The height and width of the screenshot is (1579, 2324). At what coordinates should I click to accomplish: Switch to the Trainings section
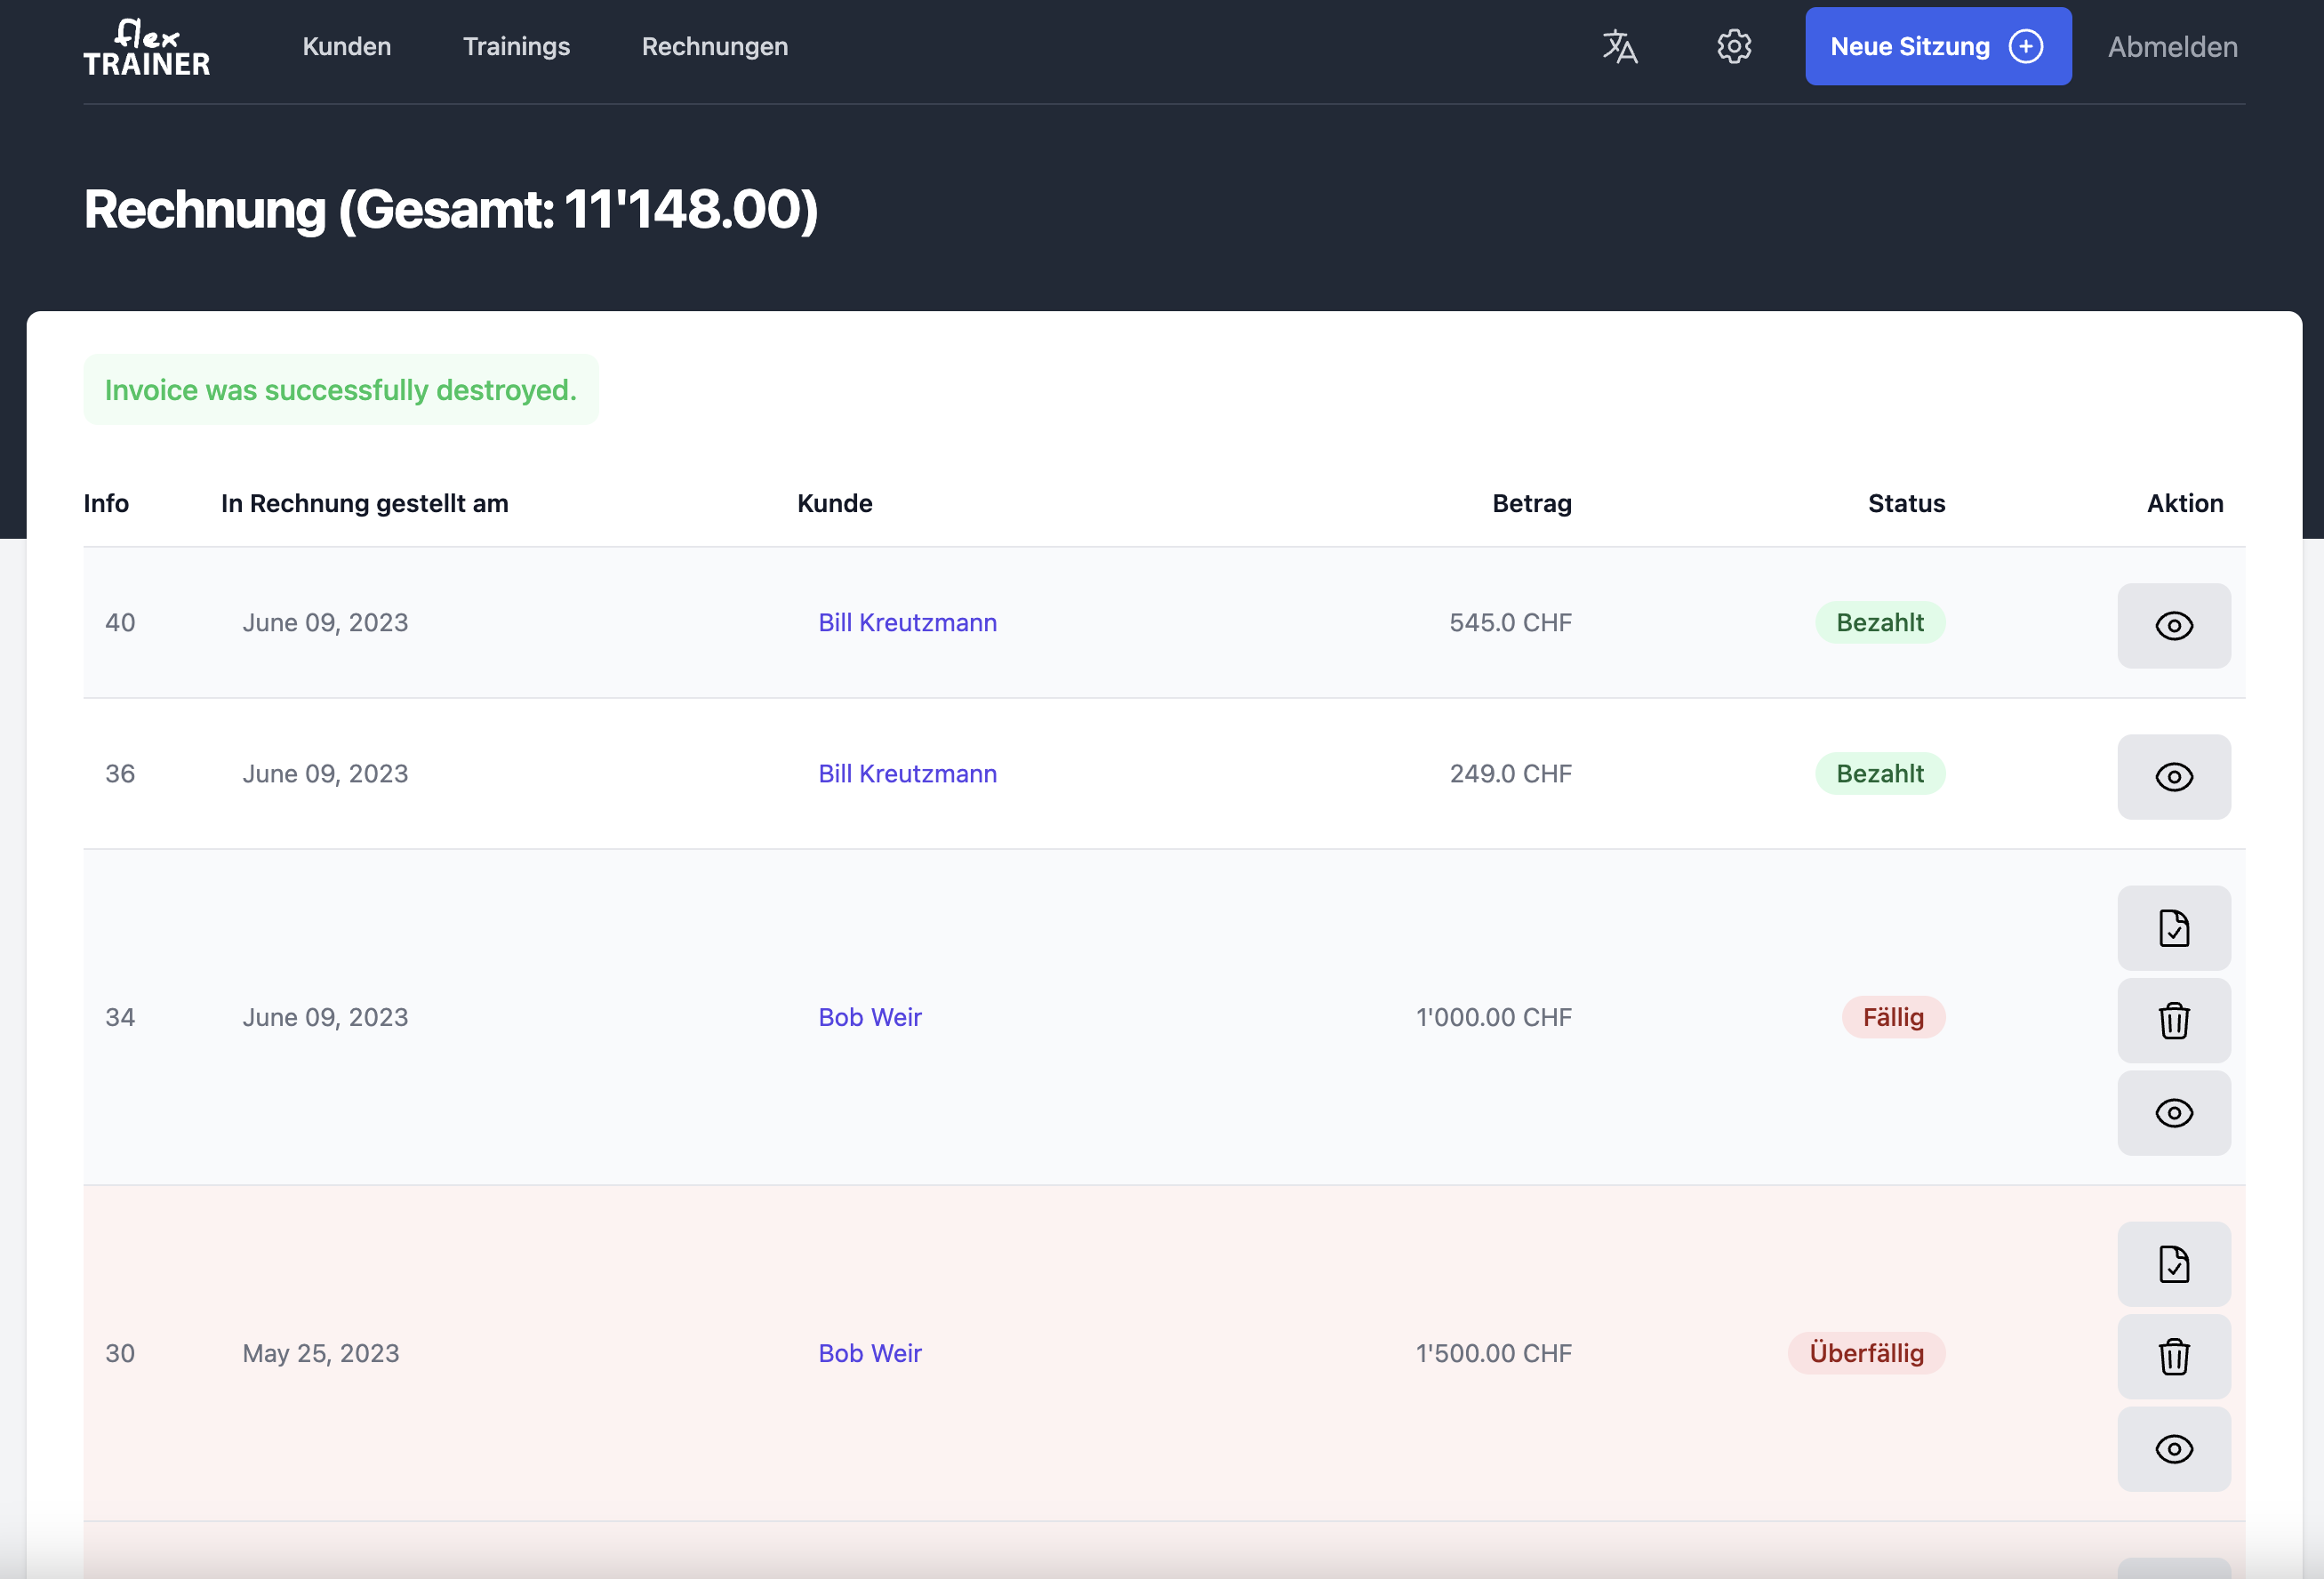(516, 46)
